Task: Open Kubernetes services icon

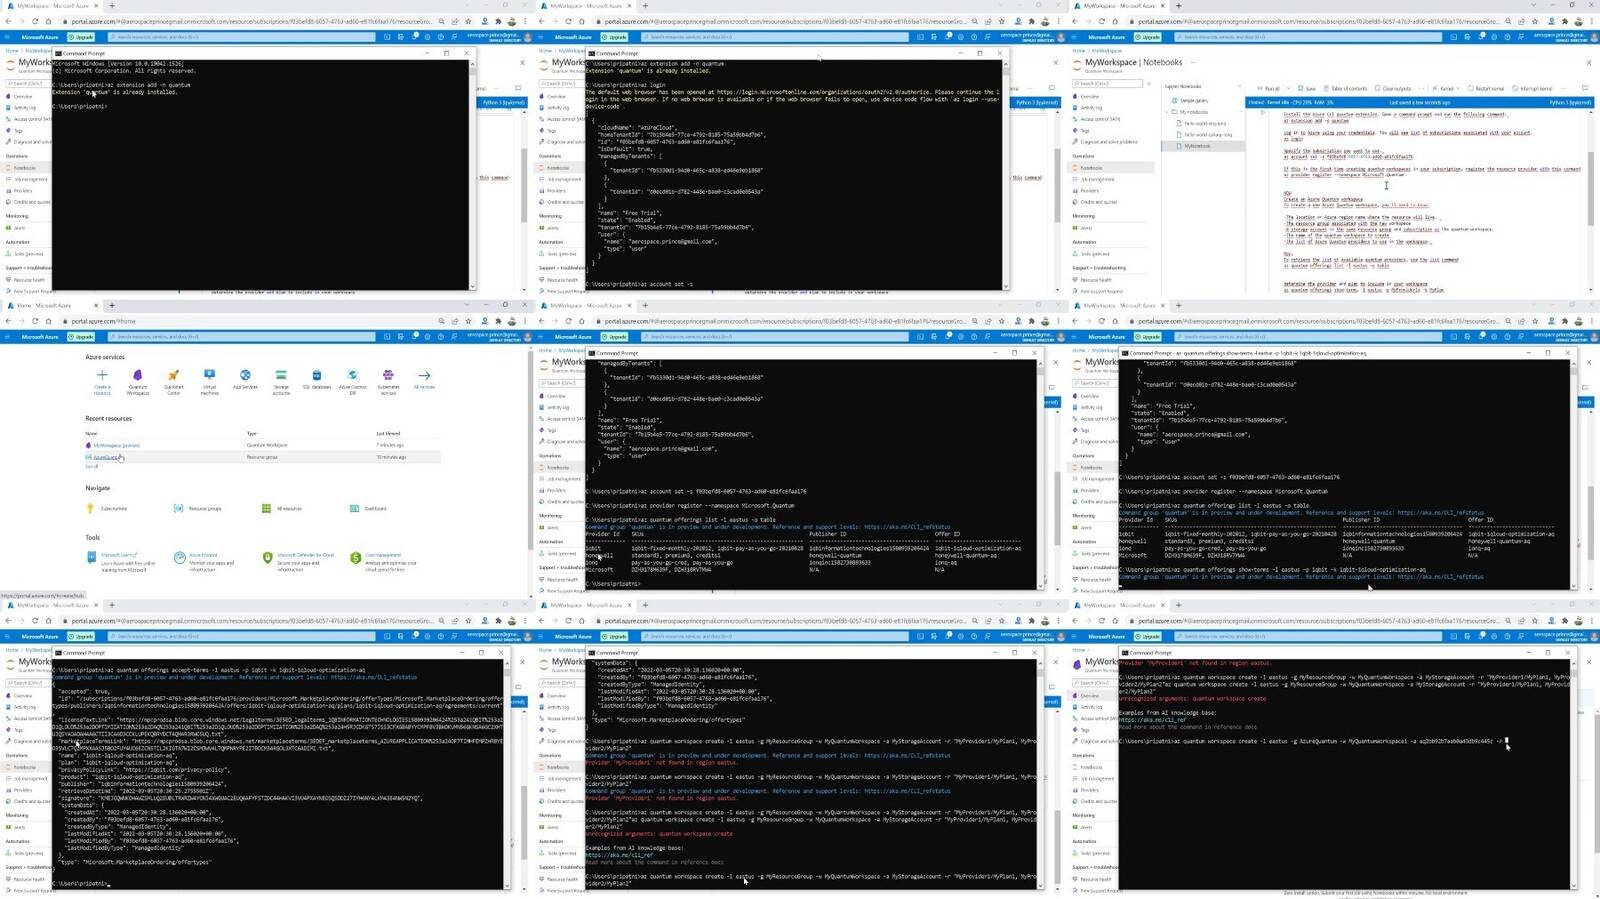Action: pos(388,380)
